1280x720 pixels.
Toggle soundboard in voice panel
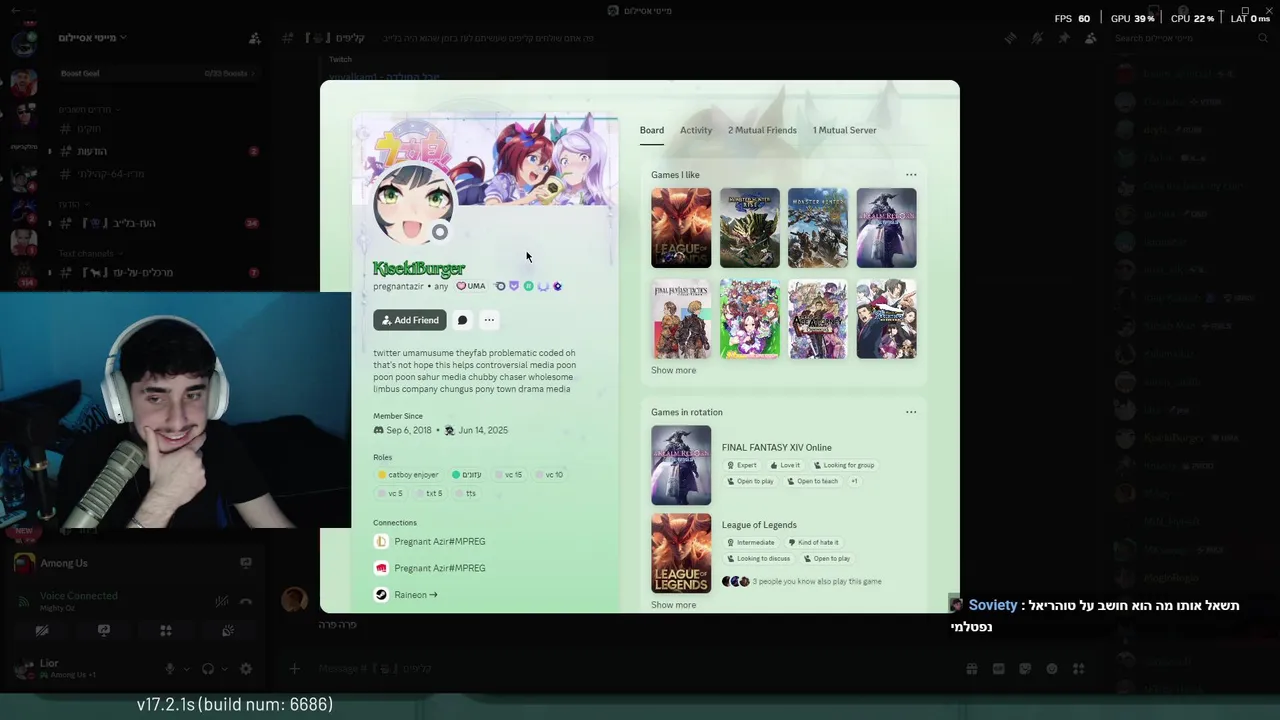click(x=228, y=631)
